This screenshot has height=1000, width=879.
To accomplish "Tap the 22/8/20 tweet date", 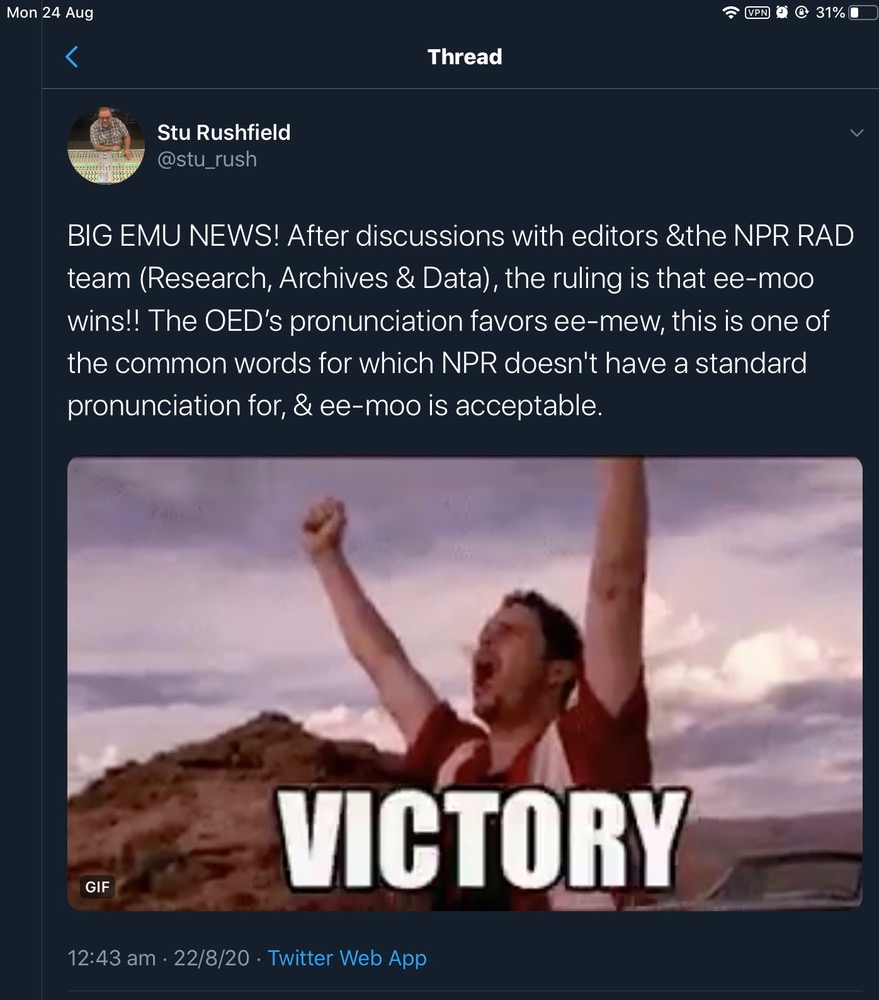I will (211, 958).
